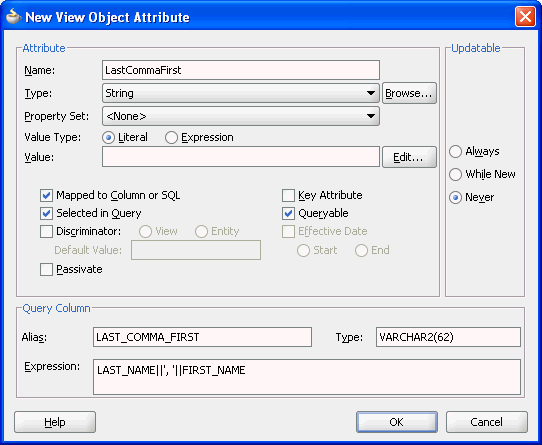This screenshot has width=542, height=445.
Task: Click the Name field containing LastCommaFirst
Action: 241,70
